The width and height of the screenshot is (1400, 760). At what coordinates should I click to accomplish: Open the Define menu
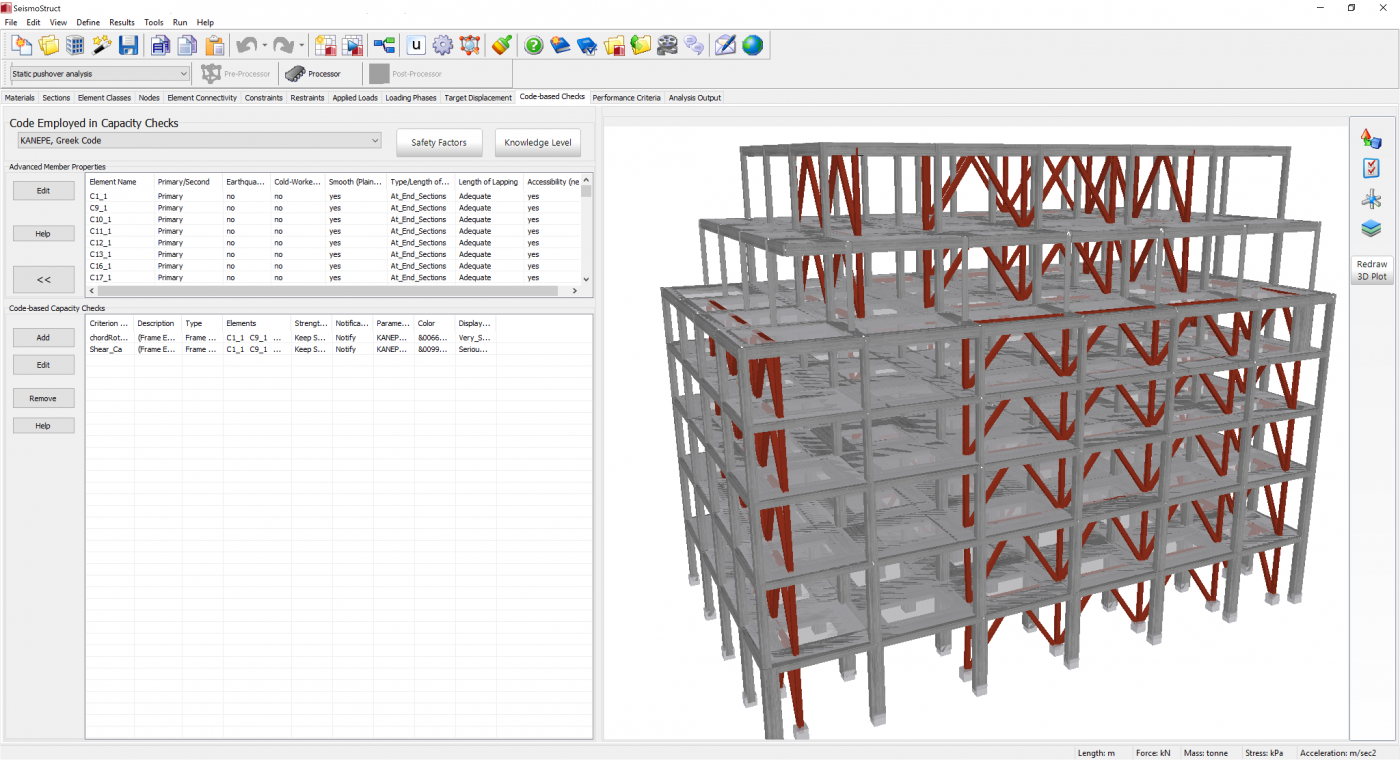coord(88,22)
